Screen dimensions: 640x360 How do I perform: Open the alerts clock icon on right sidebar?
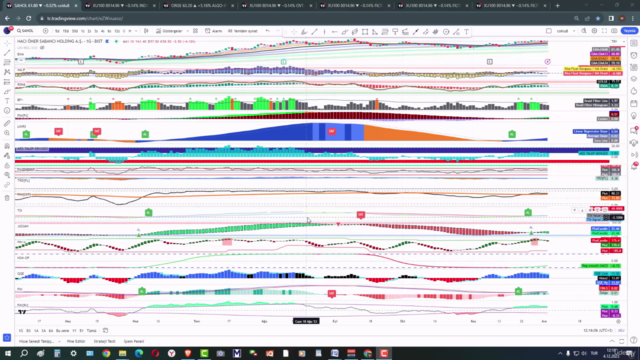coord(633,55)
